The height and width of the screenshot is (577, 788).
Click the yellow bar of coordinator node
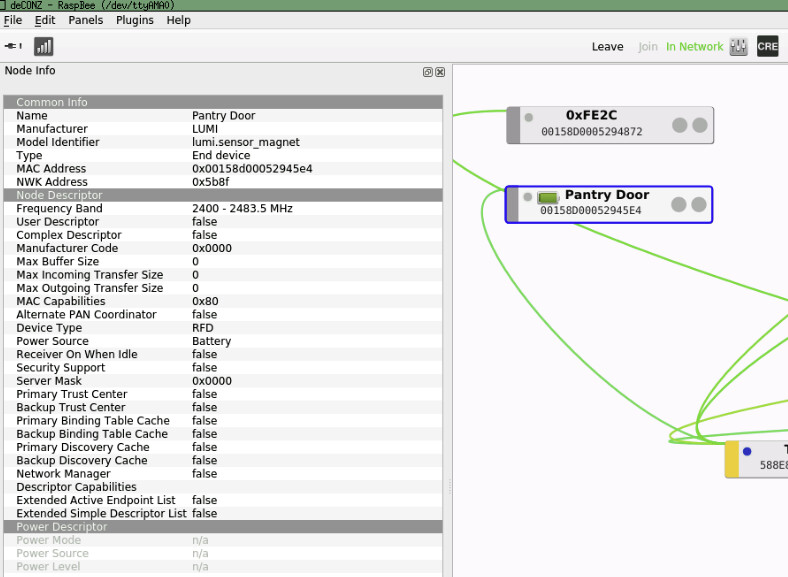[732, 459]
